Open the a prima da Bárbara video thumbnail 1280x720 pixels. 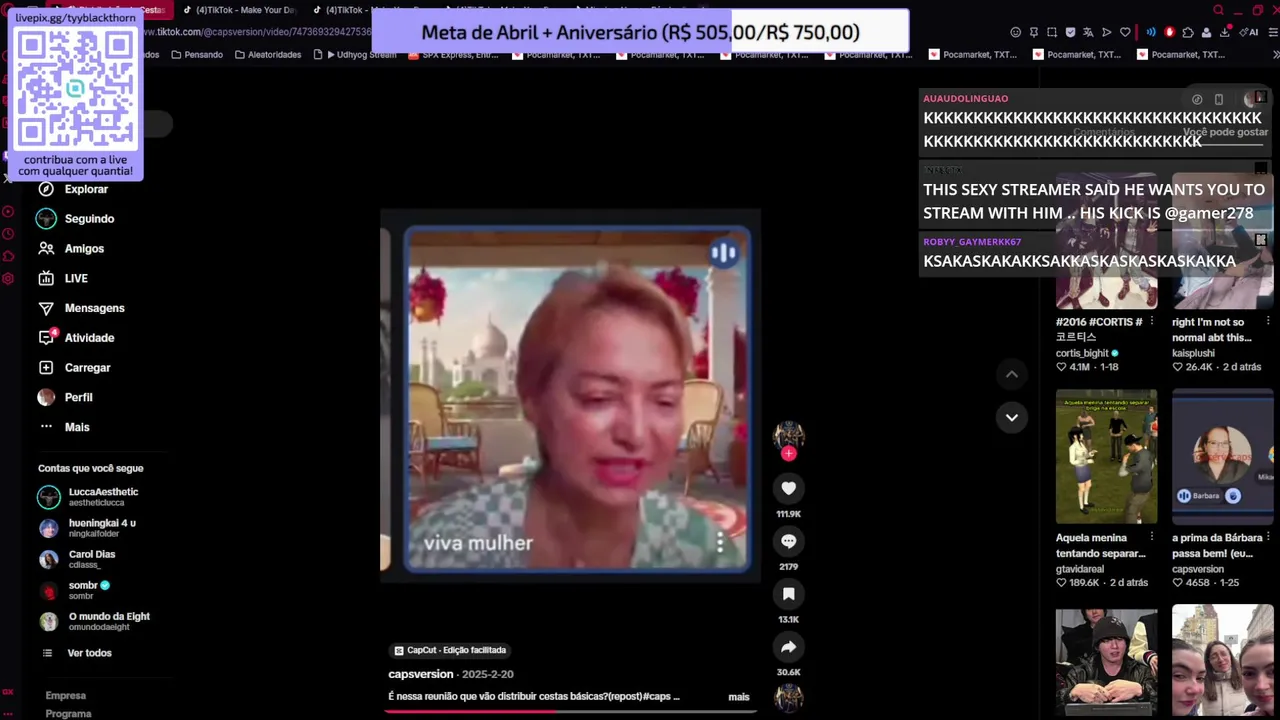tap(1222, 456)
